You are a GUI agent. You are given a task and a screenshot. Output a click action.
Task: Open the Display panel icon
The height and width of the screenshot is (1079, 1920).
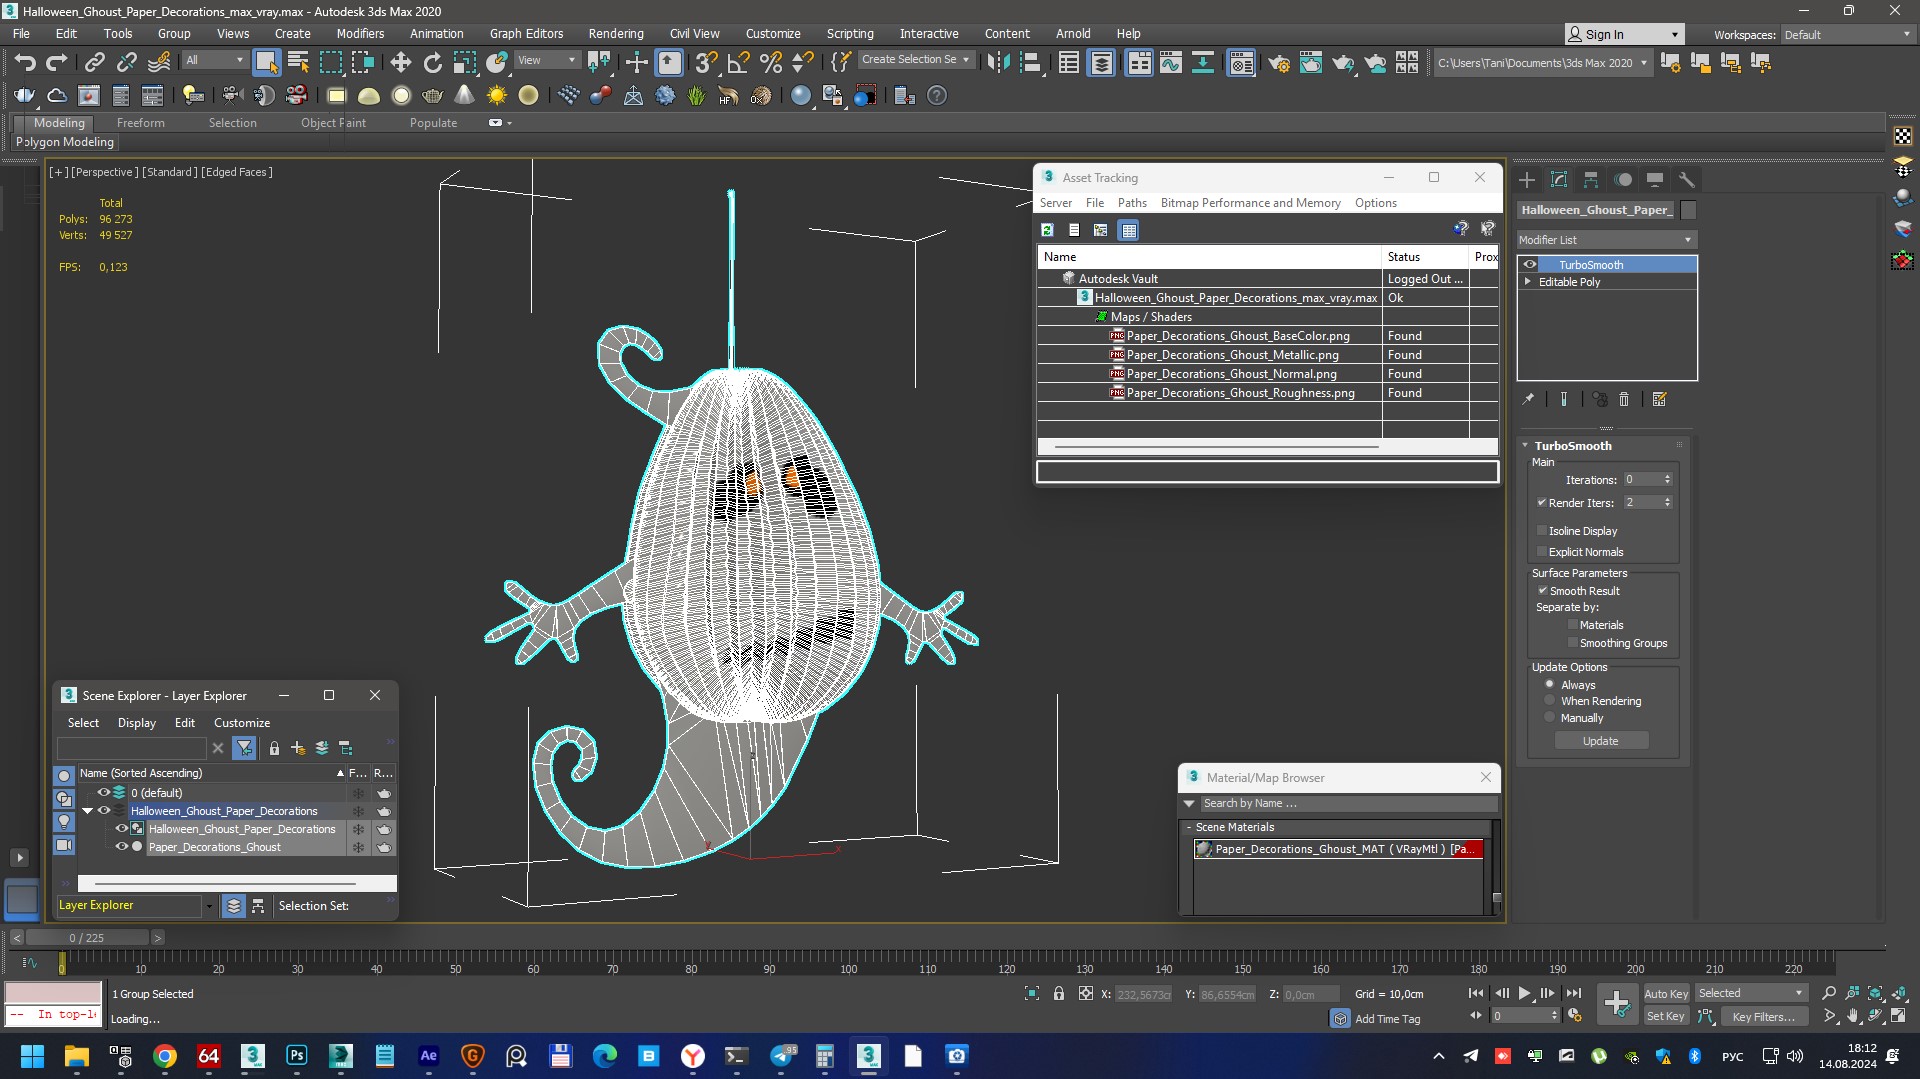pyautogui.click(x=1655, y=180)
